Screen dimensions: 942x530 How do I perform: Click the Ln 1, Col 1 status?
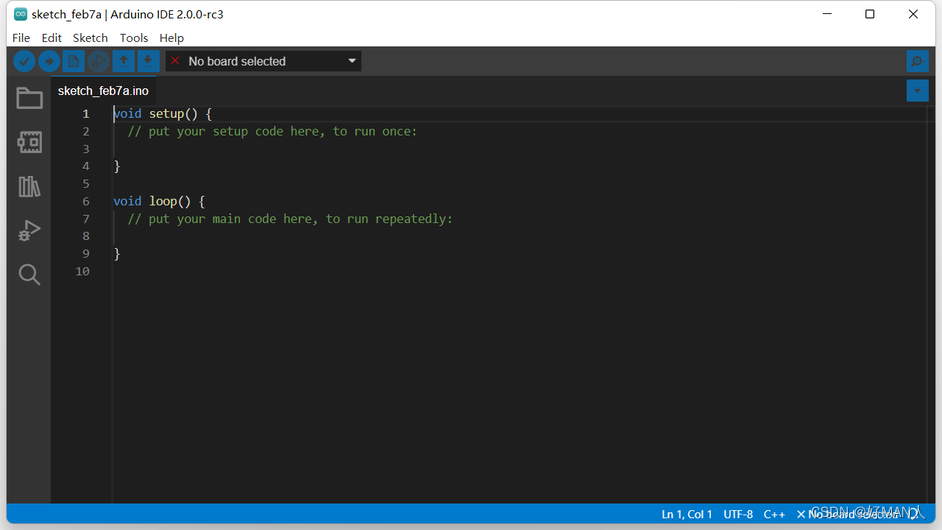[687, 514]
